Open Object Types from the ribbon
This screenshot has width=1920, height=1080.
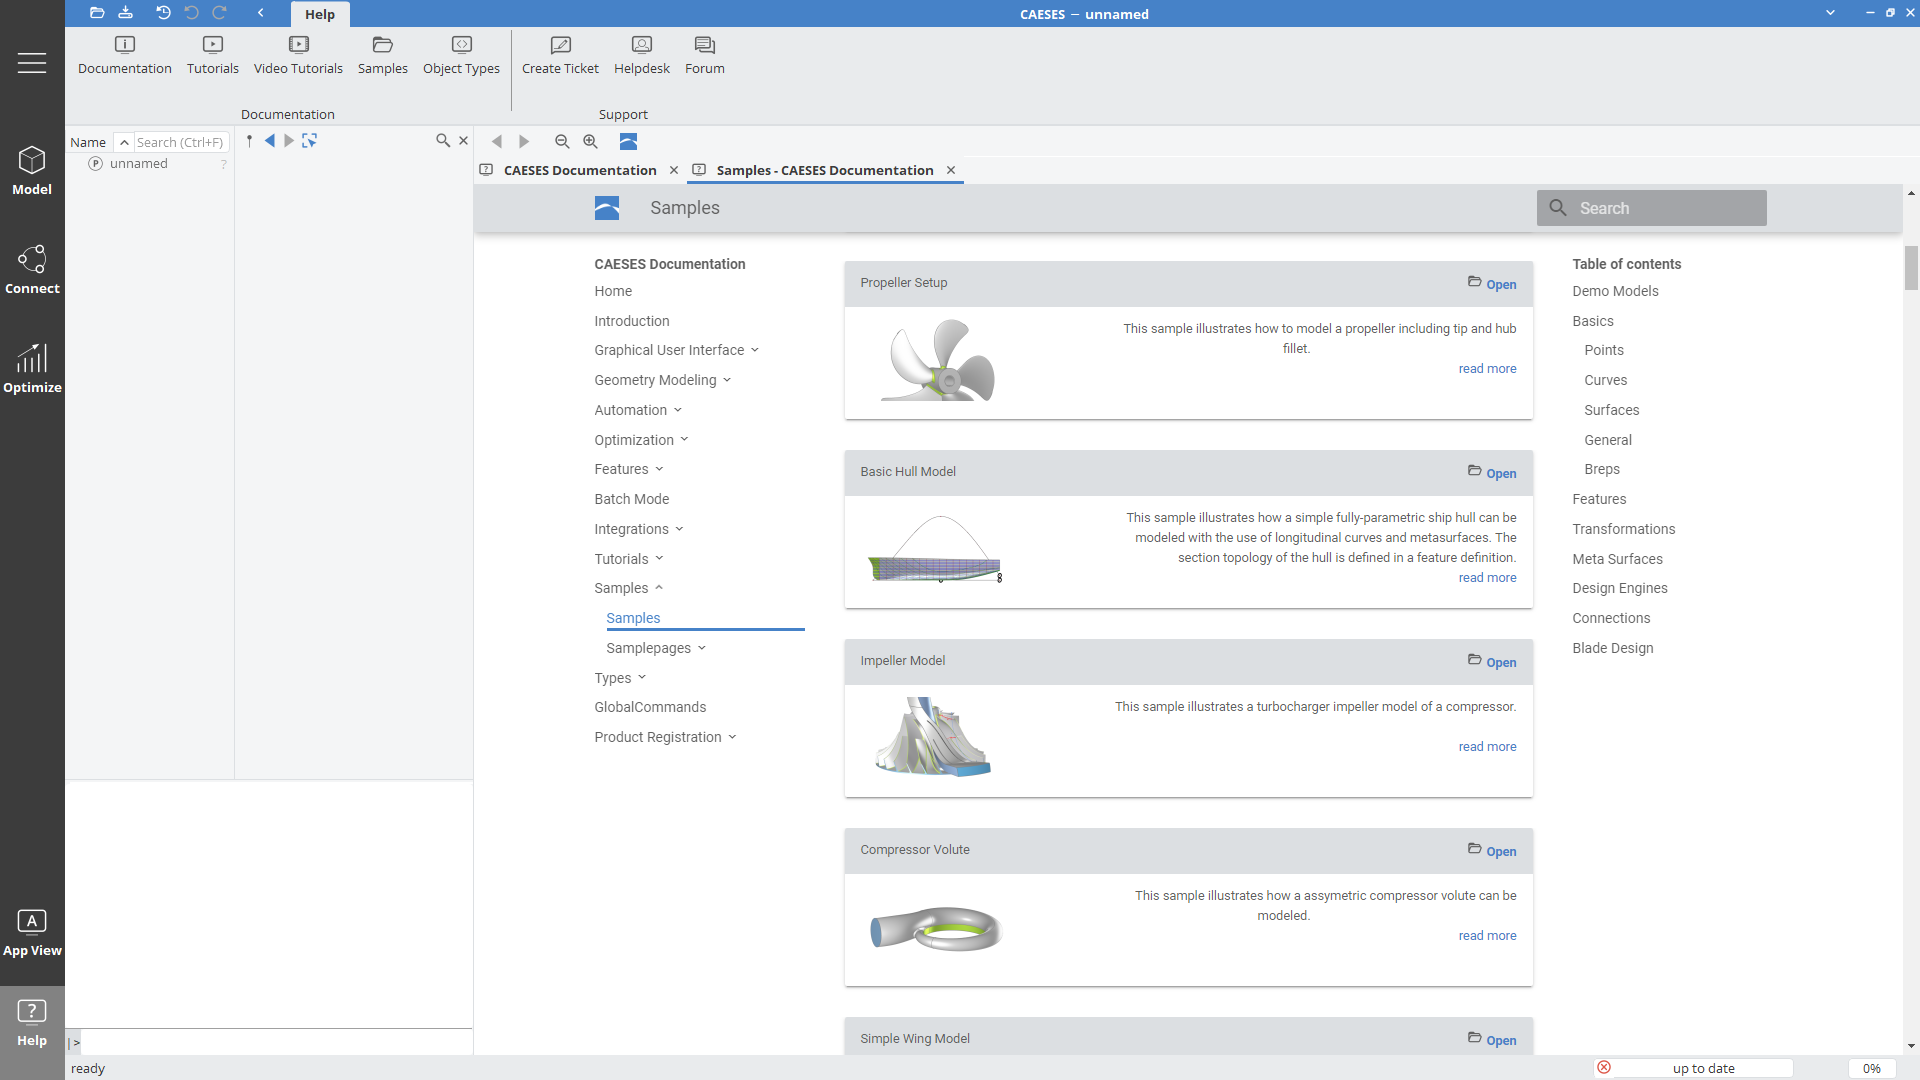point(461,56)
